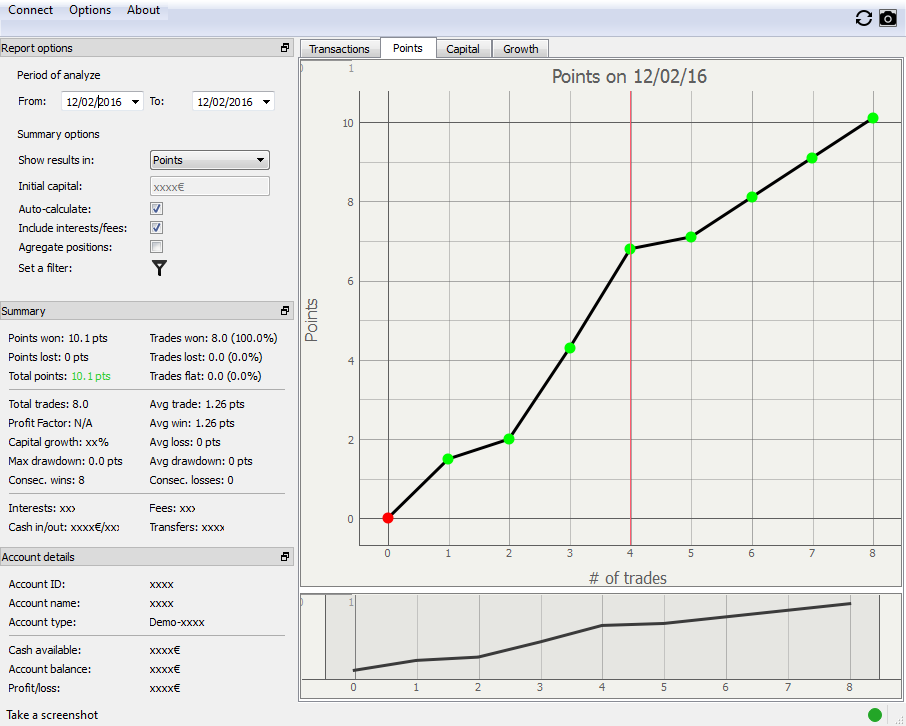Click the green data point at trade 4
906x726 pixels.
pos(630,249)
